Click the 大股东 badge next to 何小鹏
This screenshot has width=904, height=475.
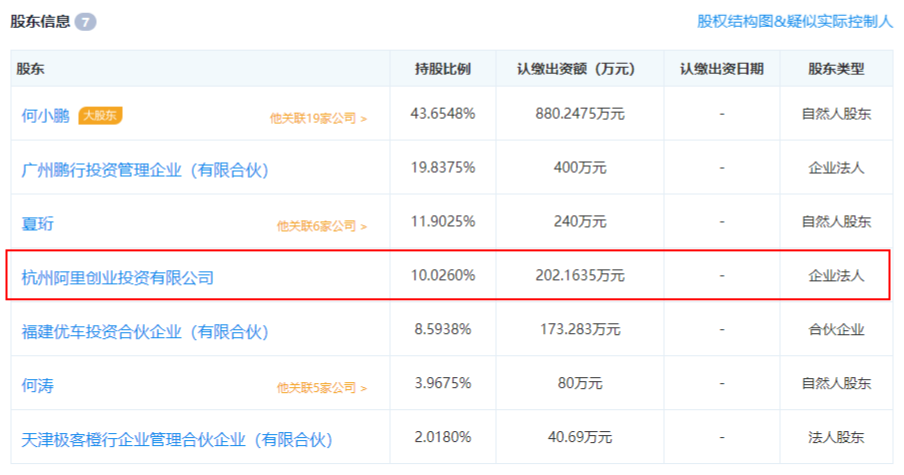click(x=100, y=115)
